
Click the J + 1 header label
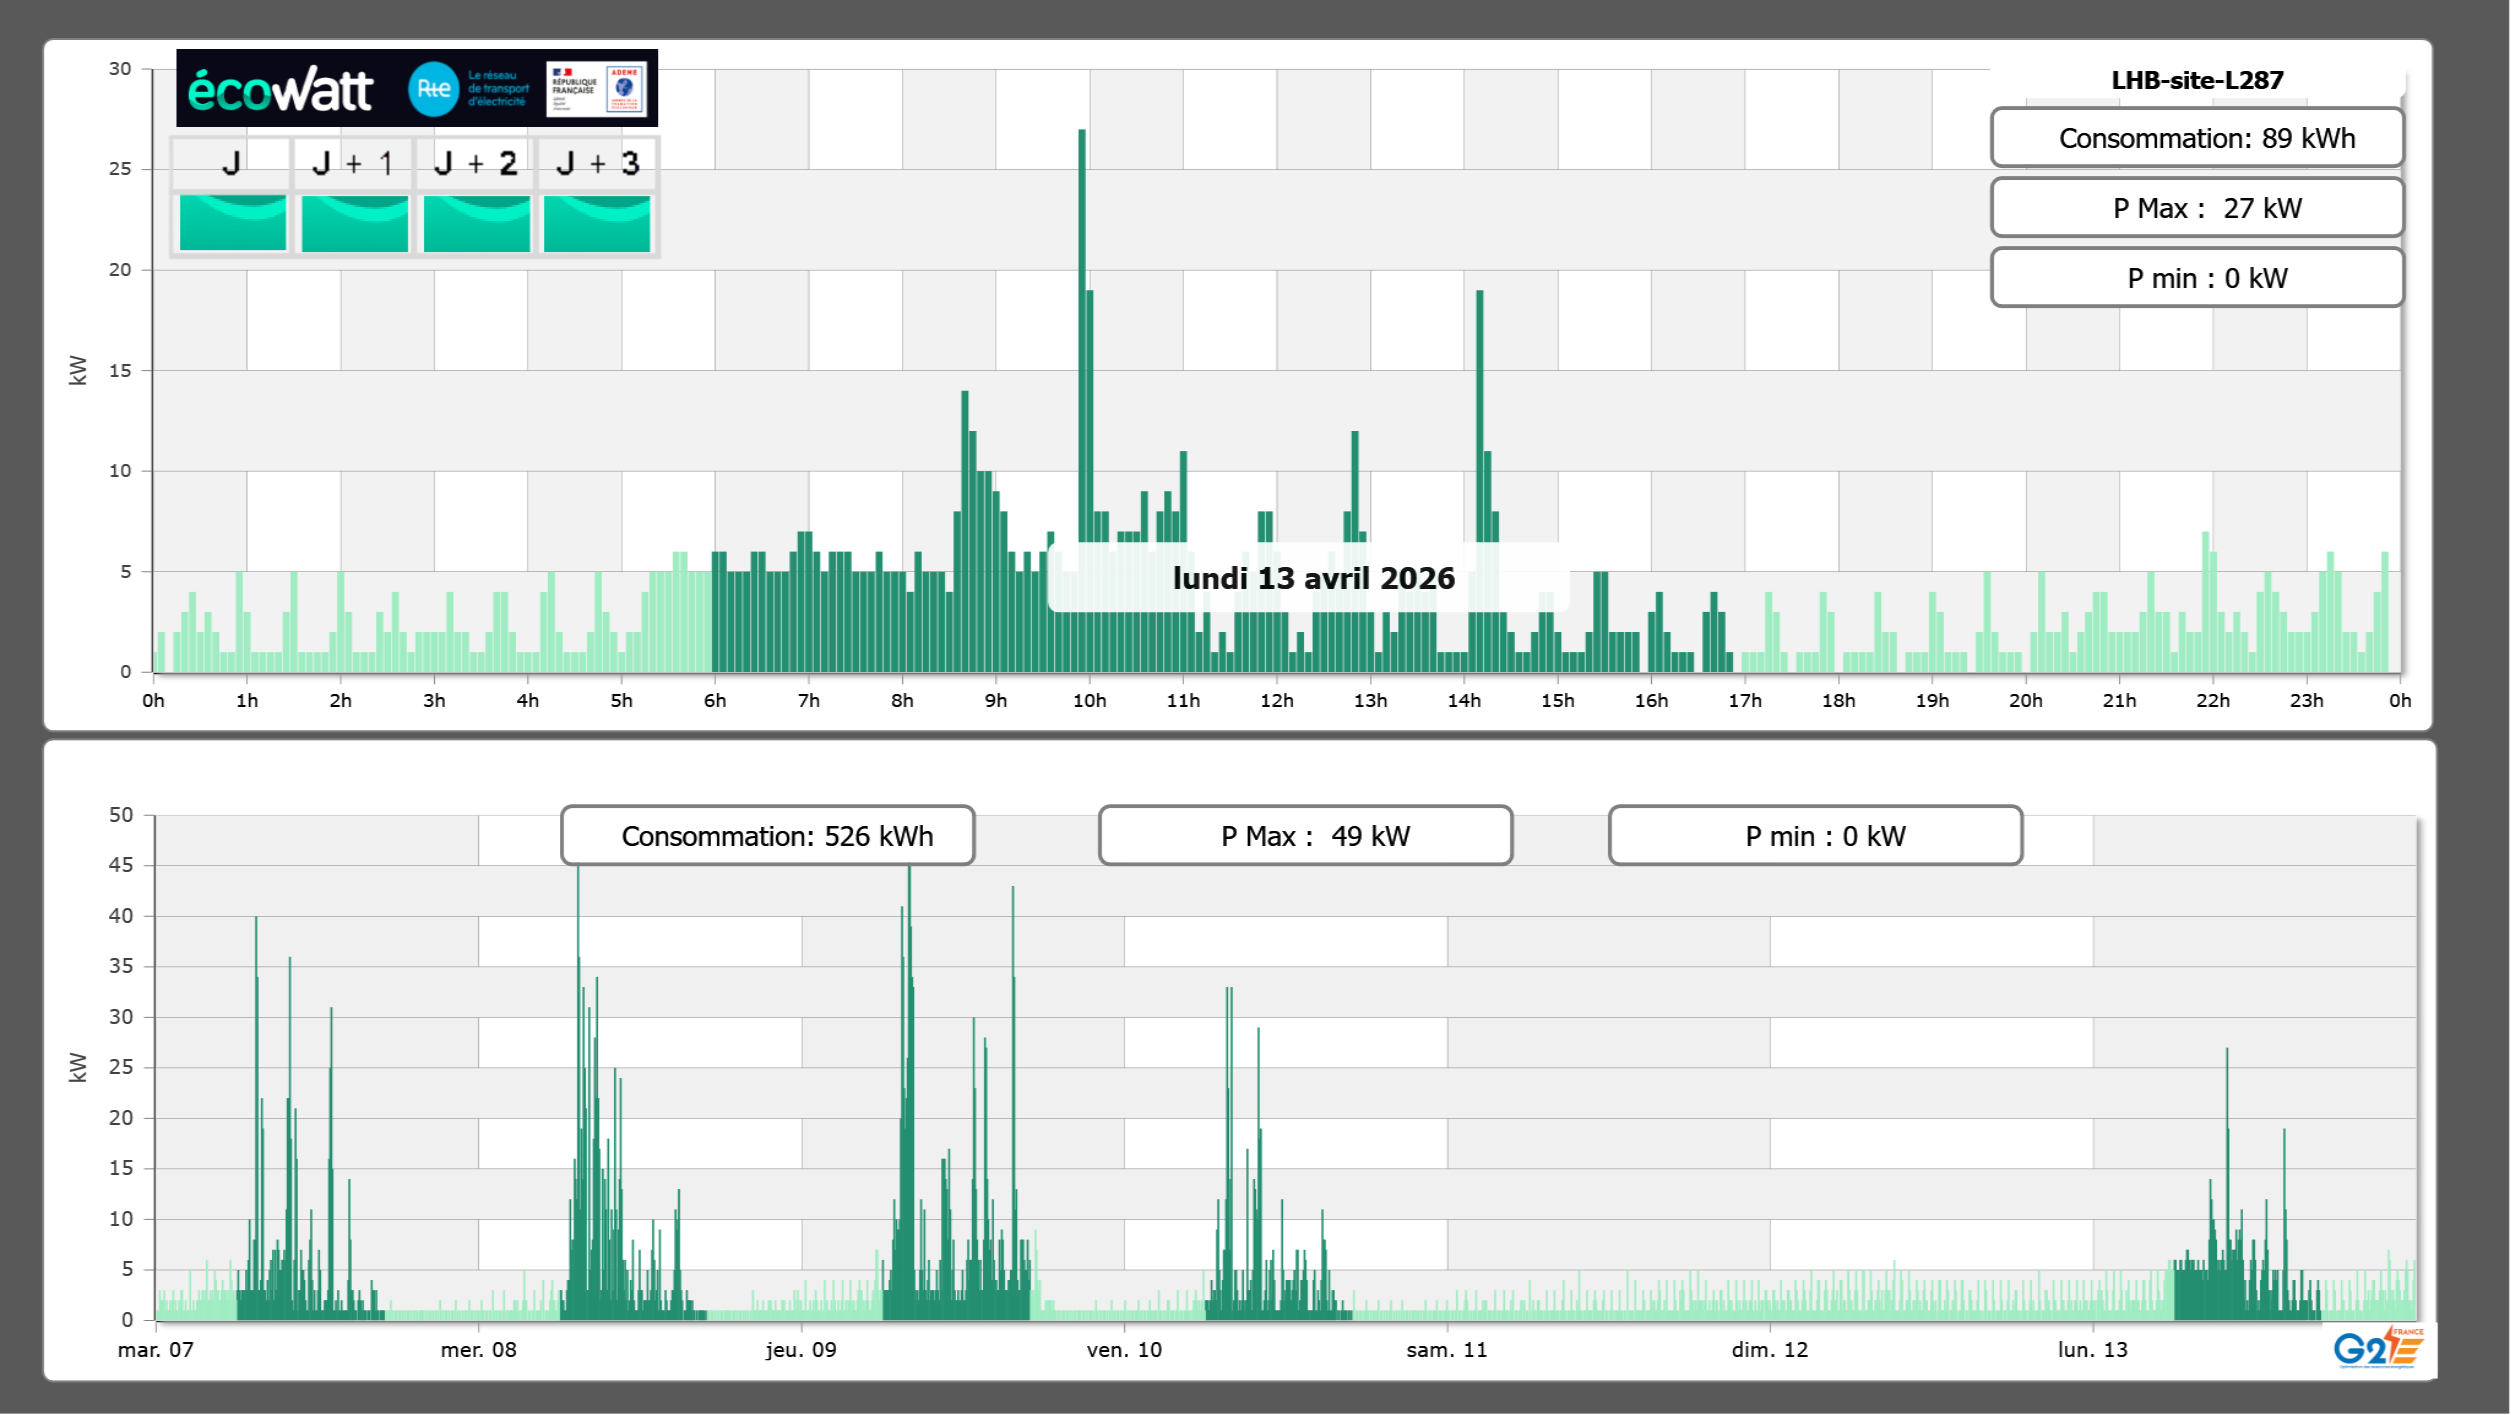tap(353, 163)
